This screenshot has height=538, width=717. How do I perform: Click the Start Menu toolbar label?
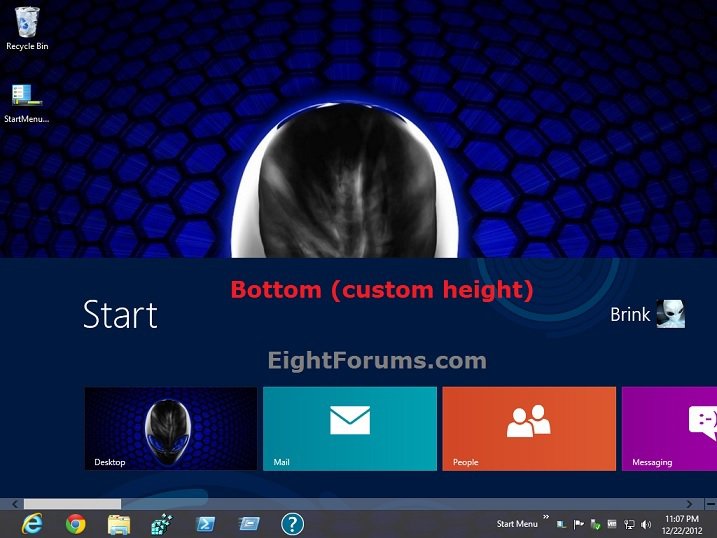pyautogui.click(x=517, y=524)
